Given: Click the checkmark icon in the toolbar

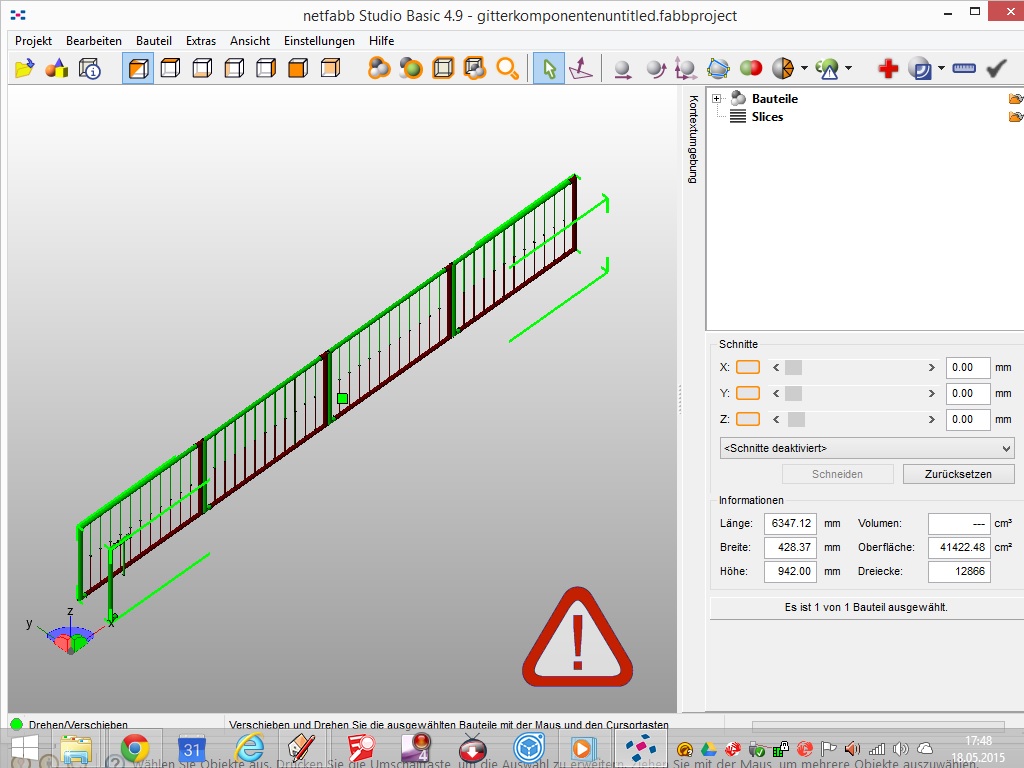Looking at the screenshot, I should 996,68.
